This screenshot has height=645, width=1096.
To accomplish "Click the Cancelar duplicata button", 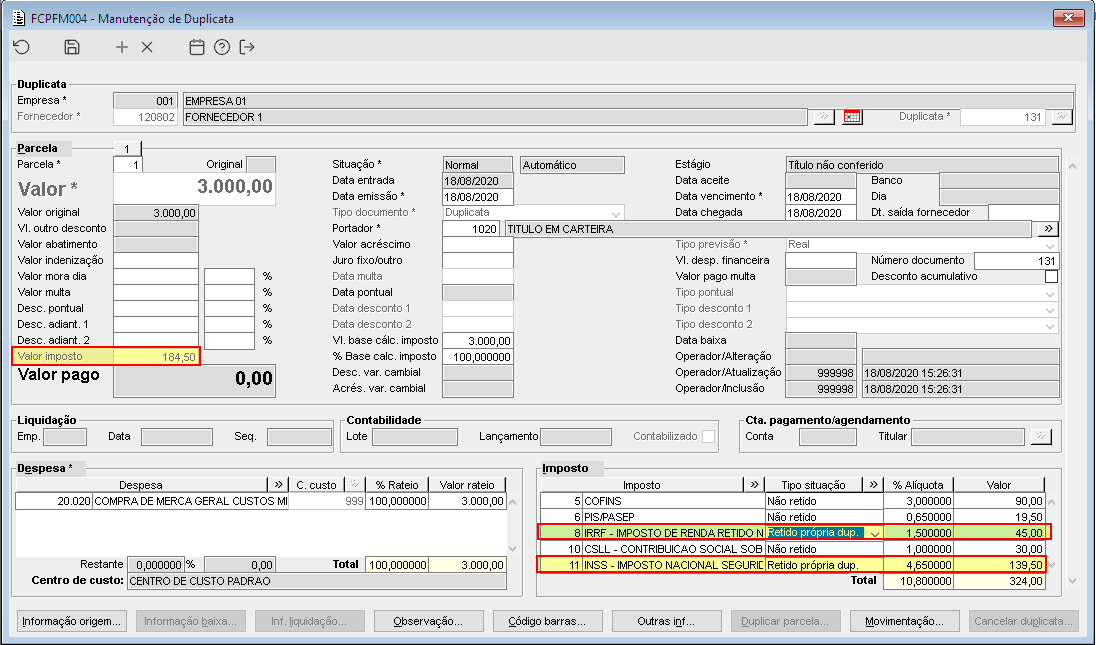I will [1023, 621].
